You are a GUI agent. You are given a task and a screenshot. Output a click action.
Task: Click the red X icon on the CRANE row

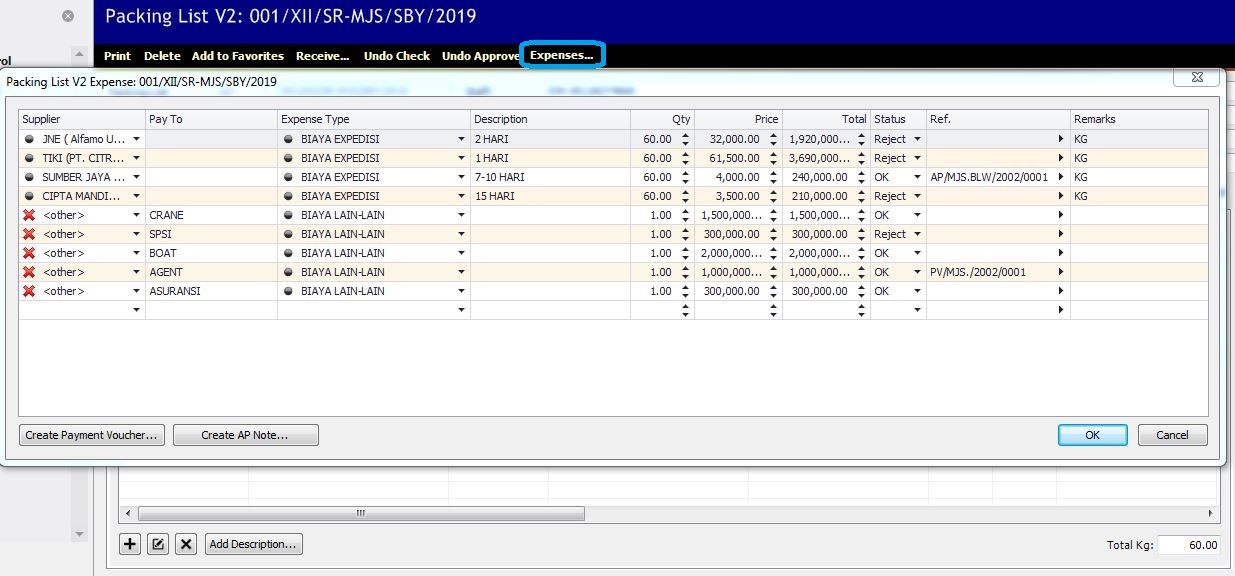[x=29, y=215]
